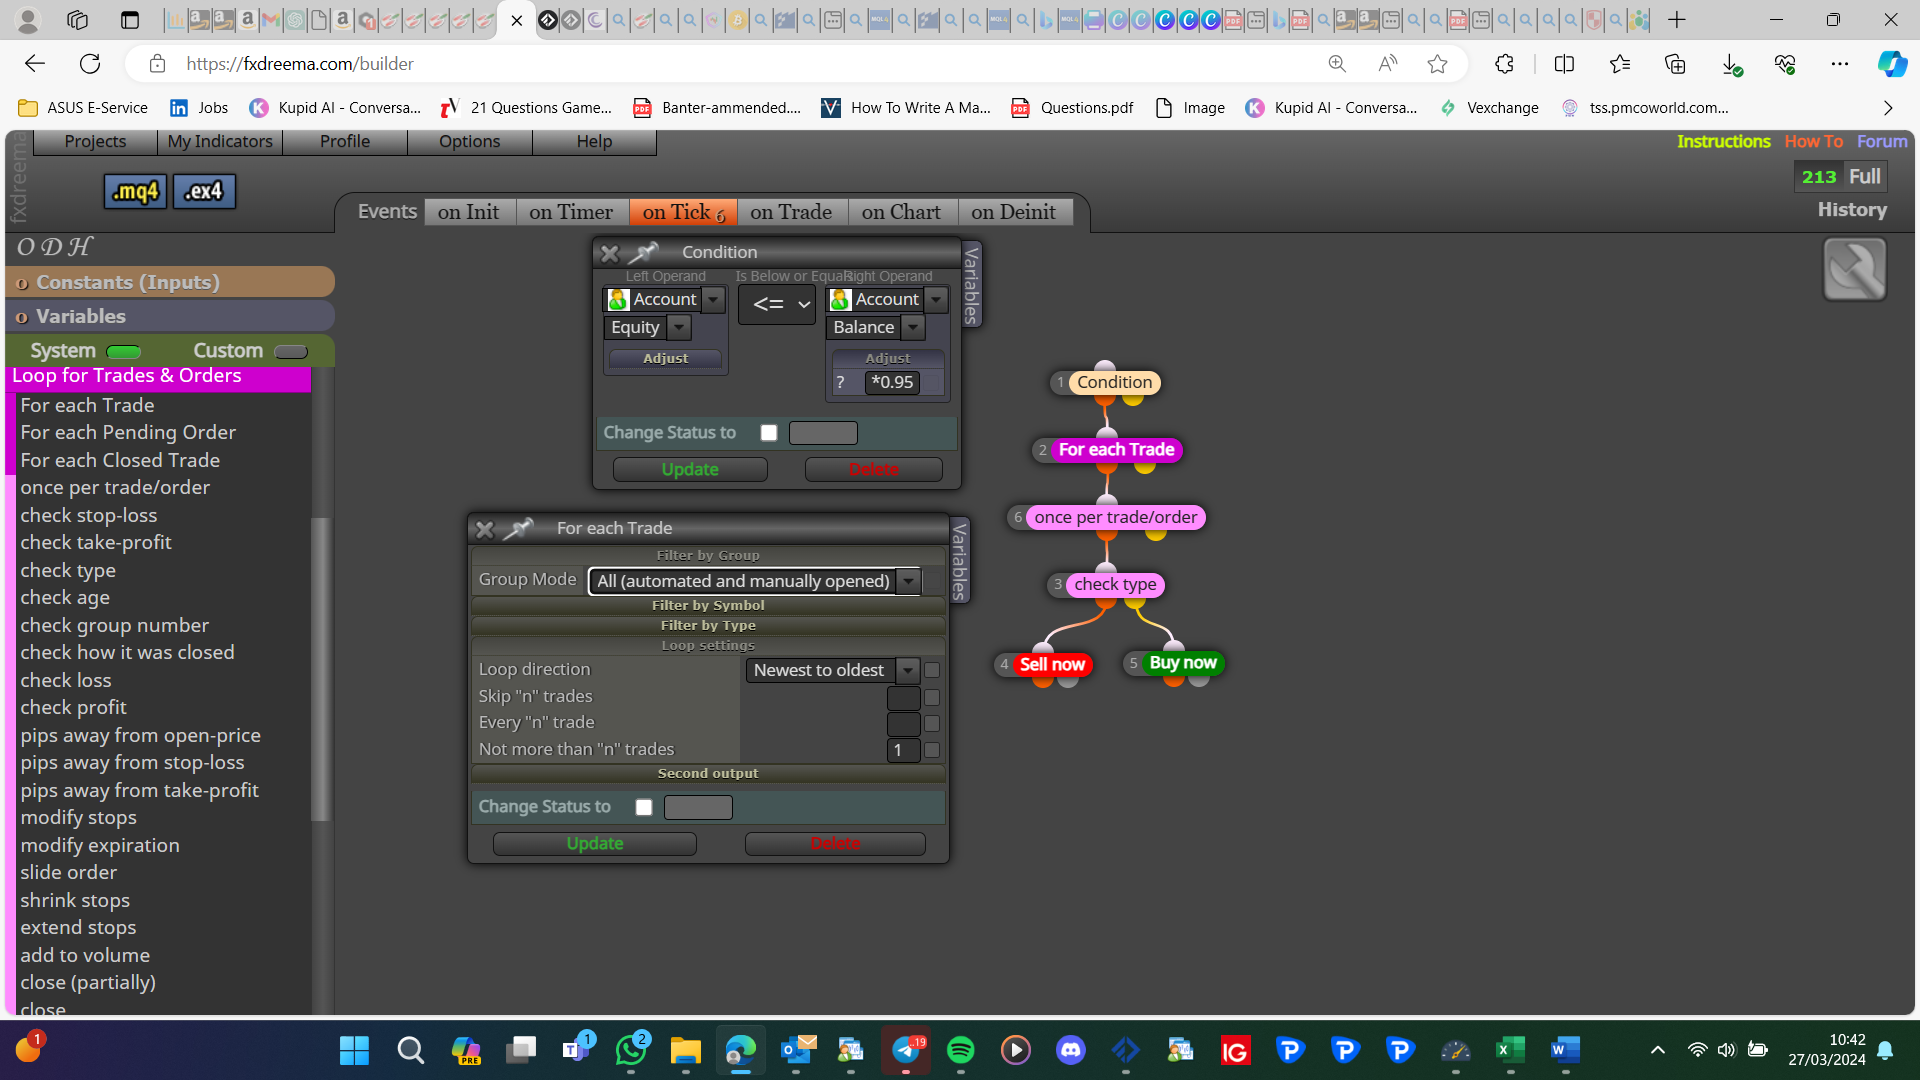1920x1080 pixels.
Task: Click the Skip "n" trades input field
Action: pos(904,697)
